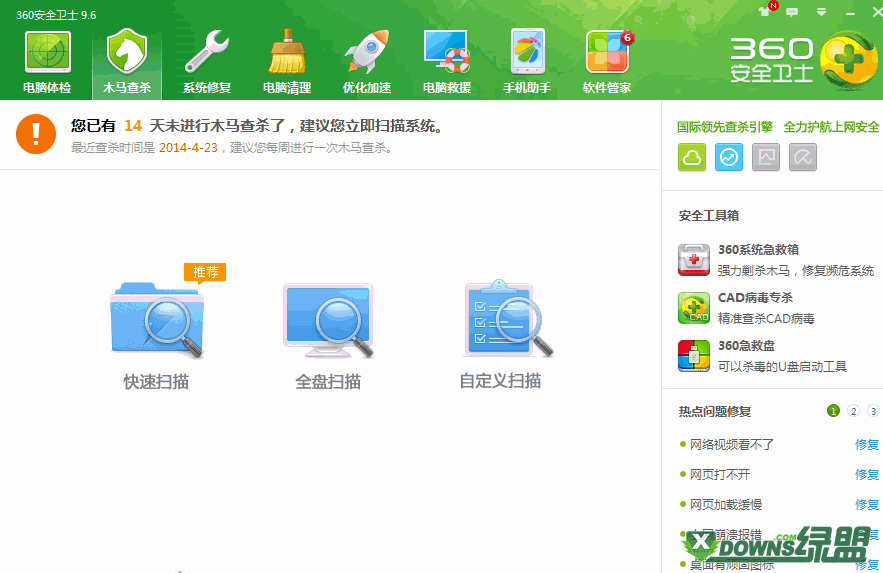Start 全盘扫描 monitor scan
Viewport: 883px width, 573px height.
tap(328, 336)
